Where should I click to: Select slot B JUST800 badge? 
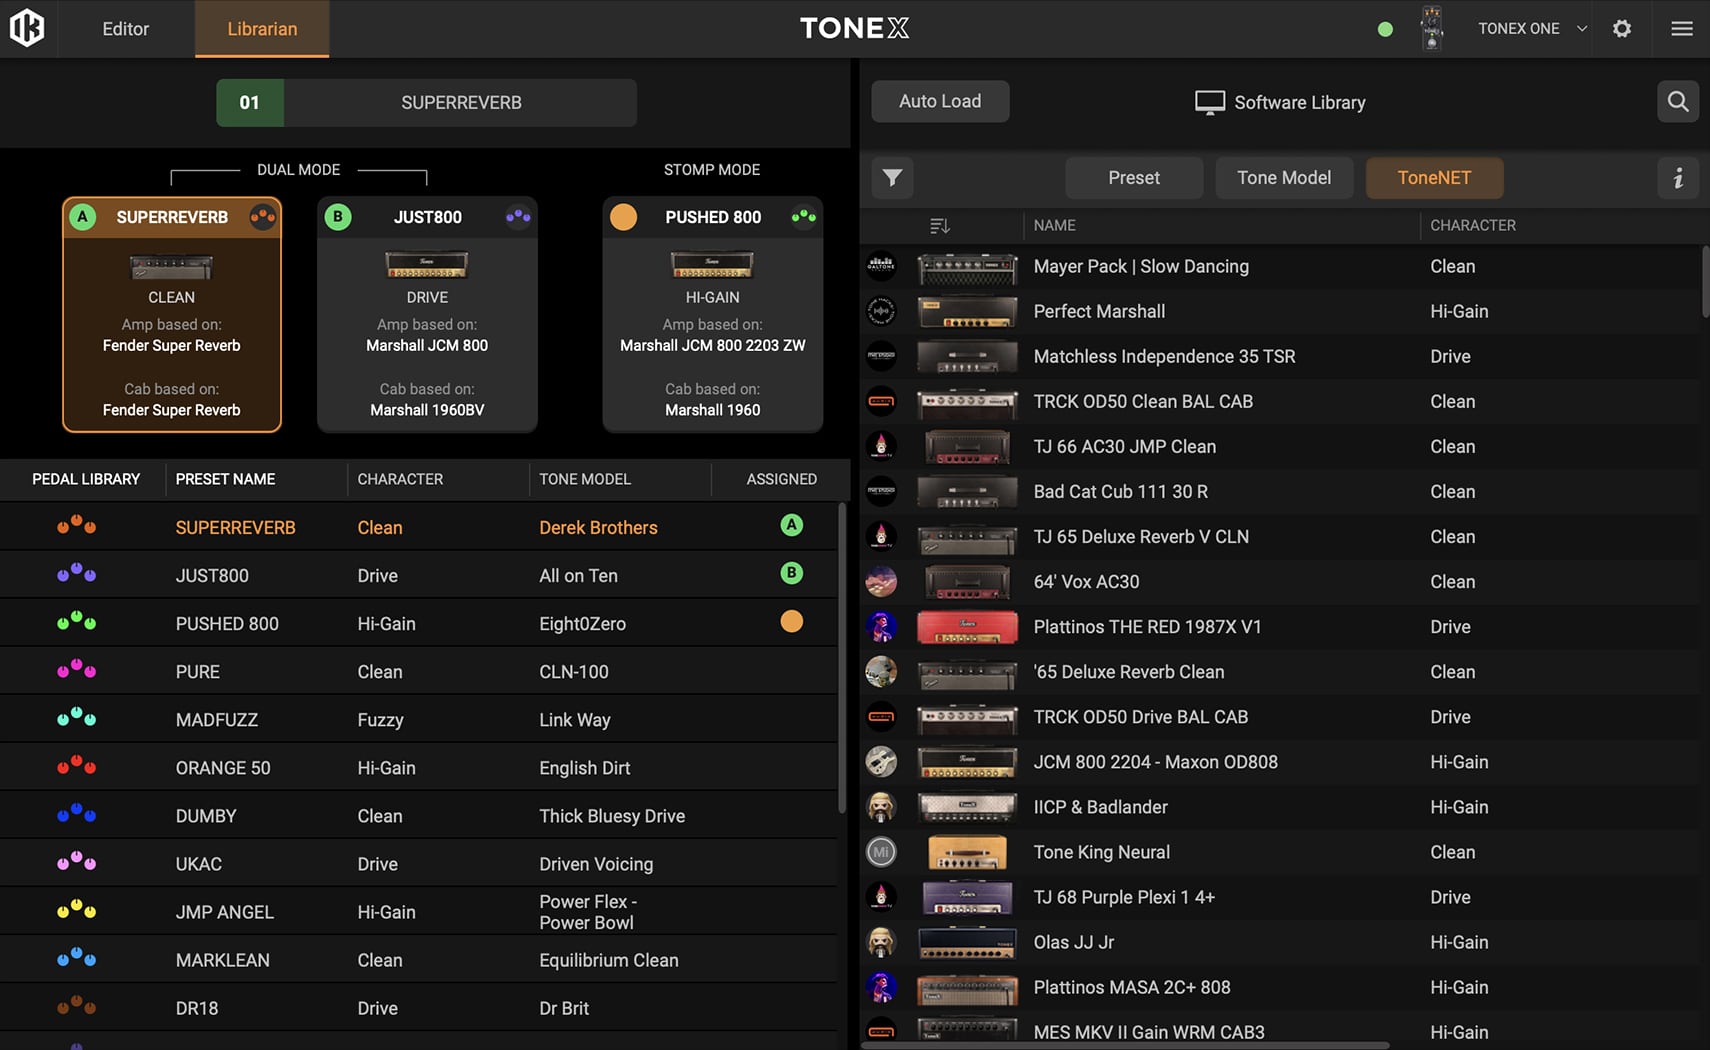click(x=338, y=217)
